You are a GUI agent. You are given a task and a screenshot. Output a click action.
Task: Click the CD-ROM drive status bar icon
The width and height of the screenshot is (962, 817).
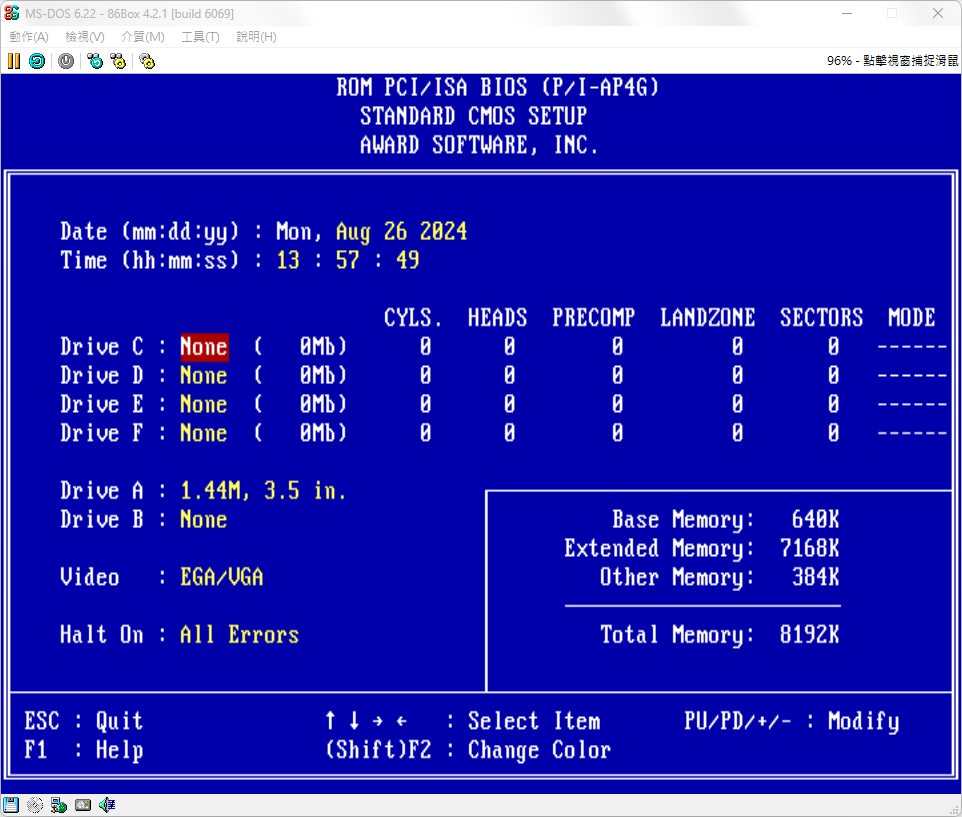point(35,804)
